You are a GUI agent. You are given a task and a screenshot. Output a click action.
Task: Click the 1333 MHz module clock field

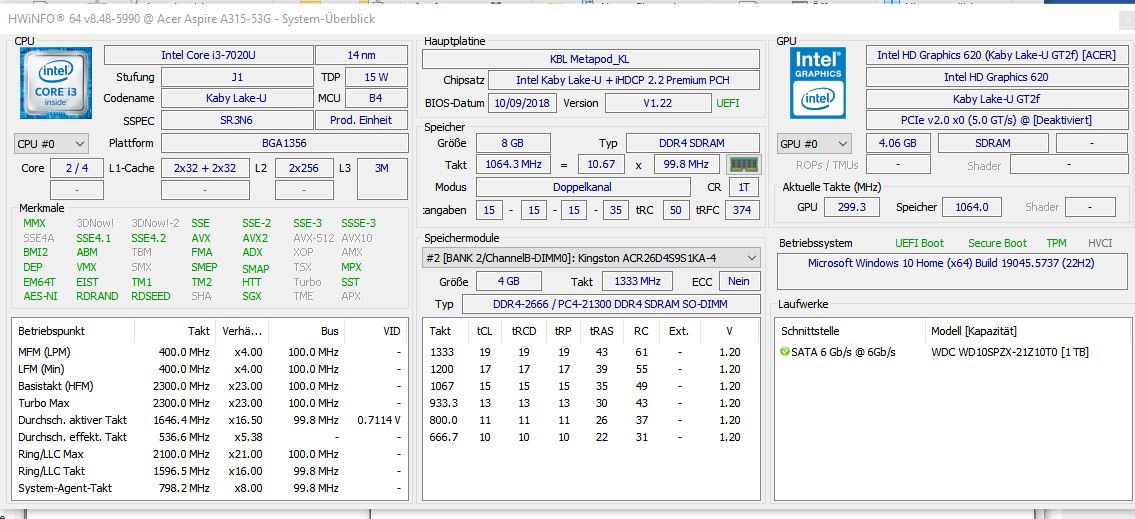(x=638, y=281)
